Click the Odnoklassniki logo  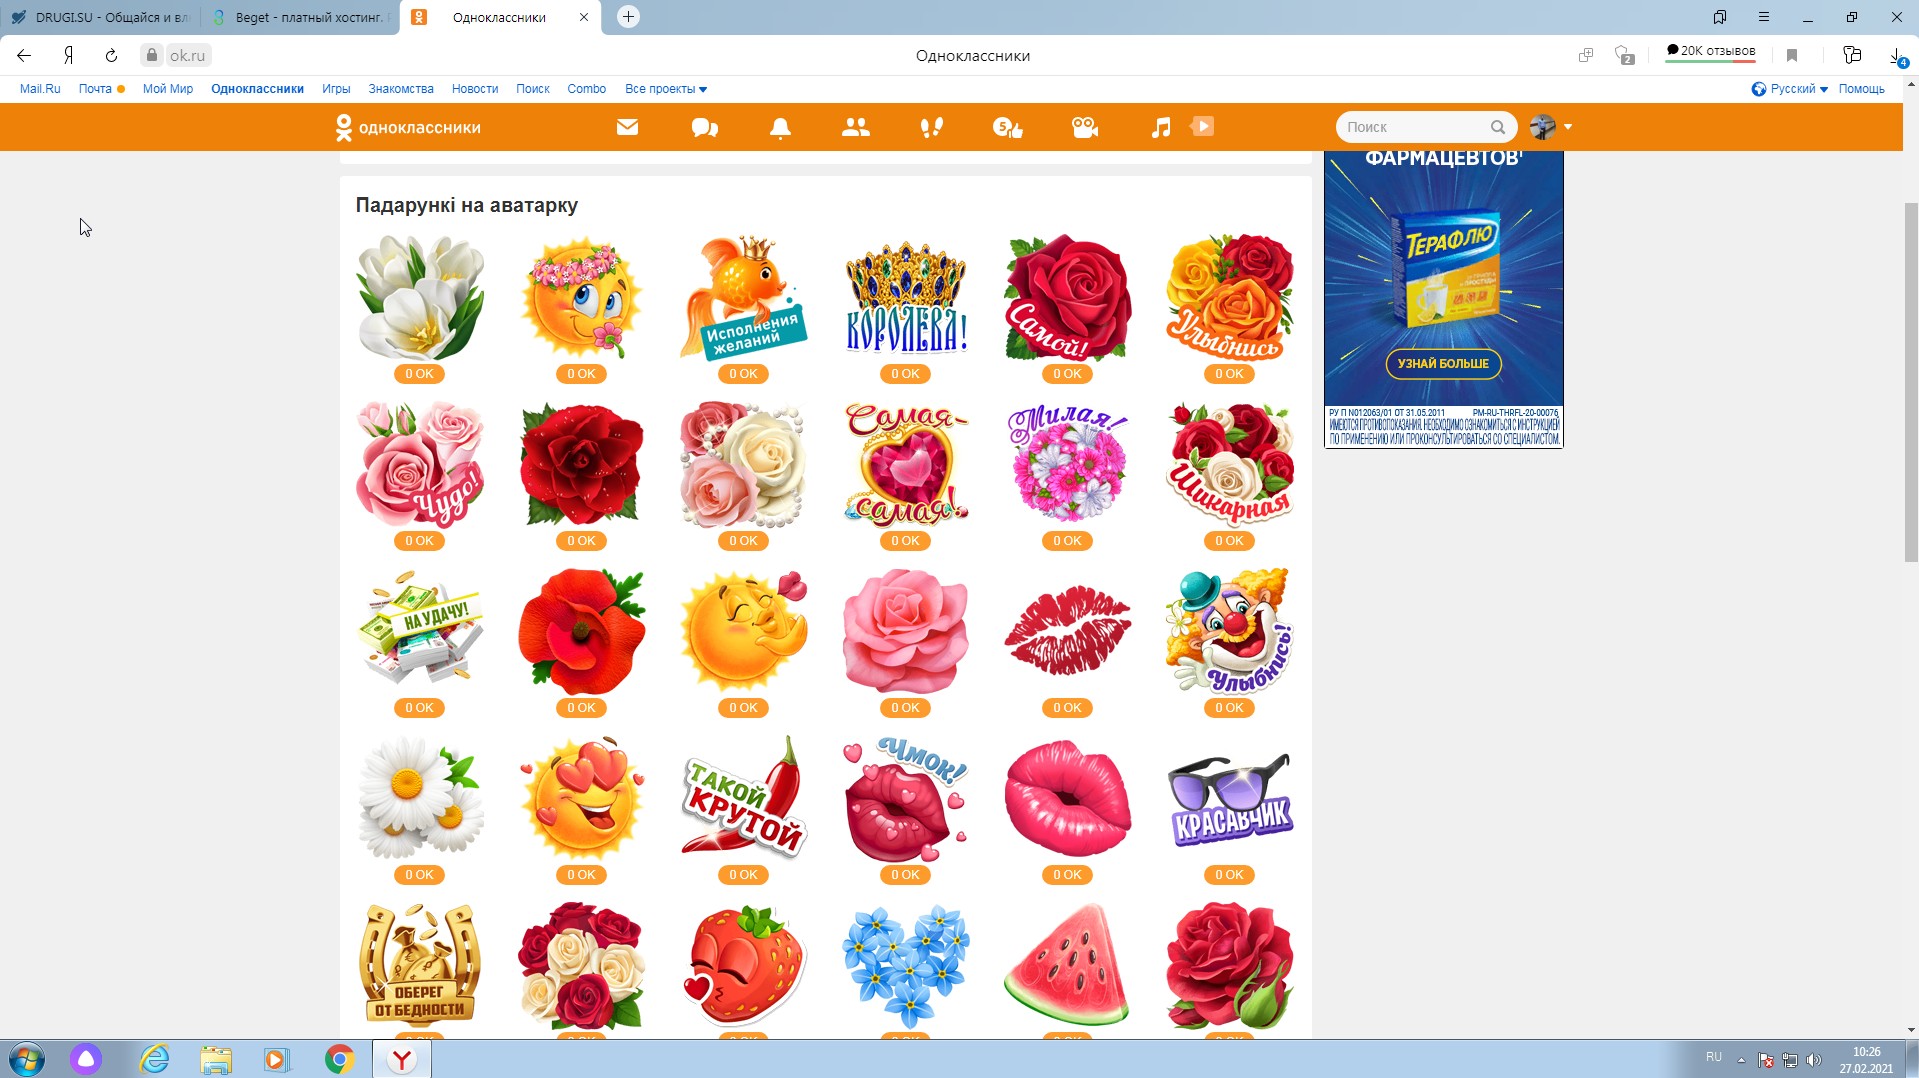(408, 127)
